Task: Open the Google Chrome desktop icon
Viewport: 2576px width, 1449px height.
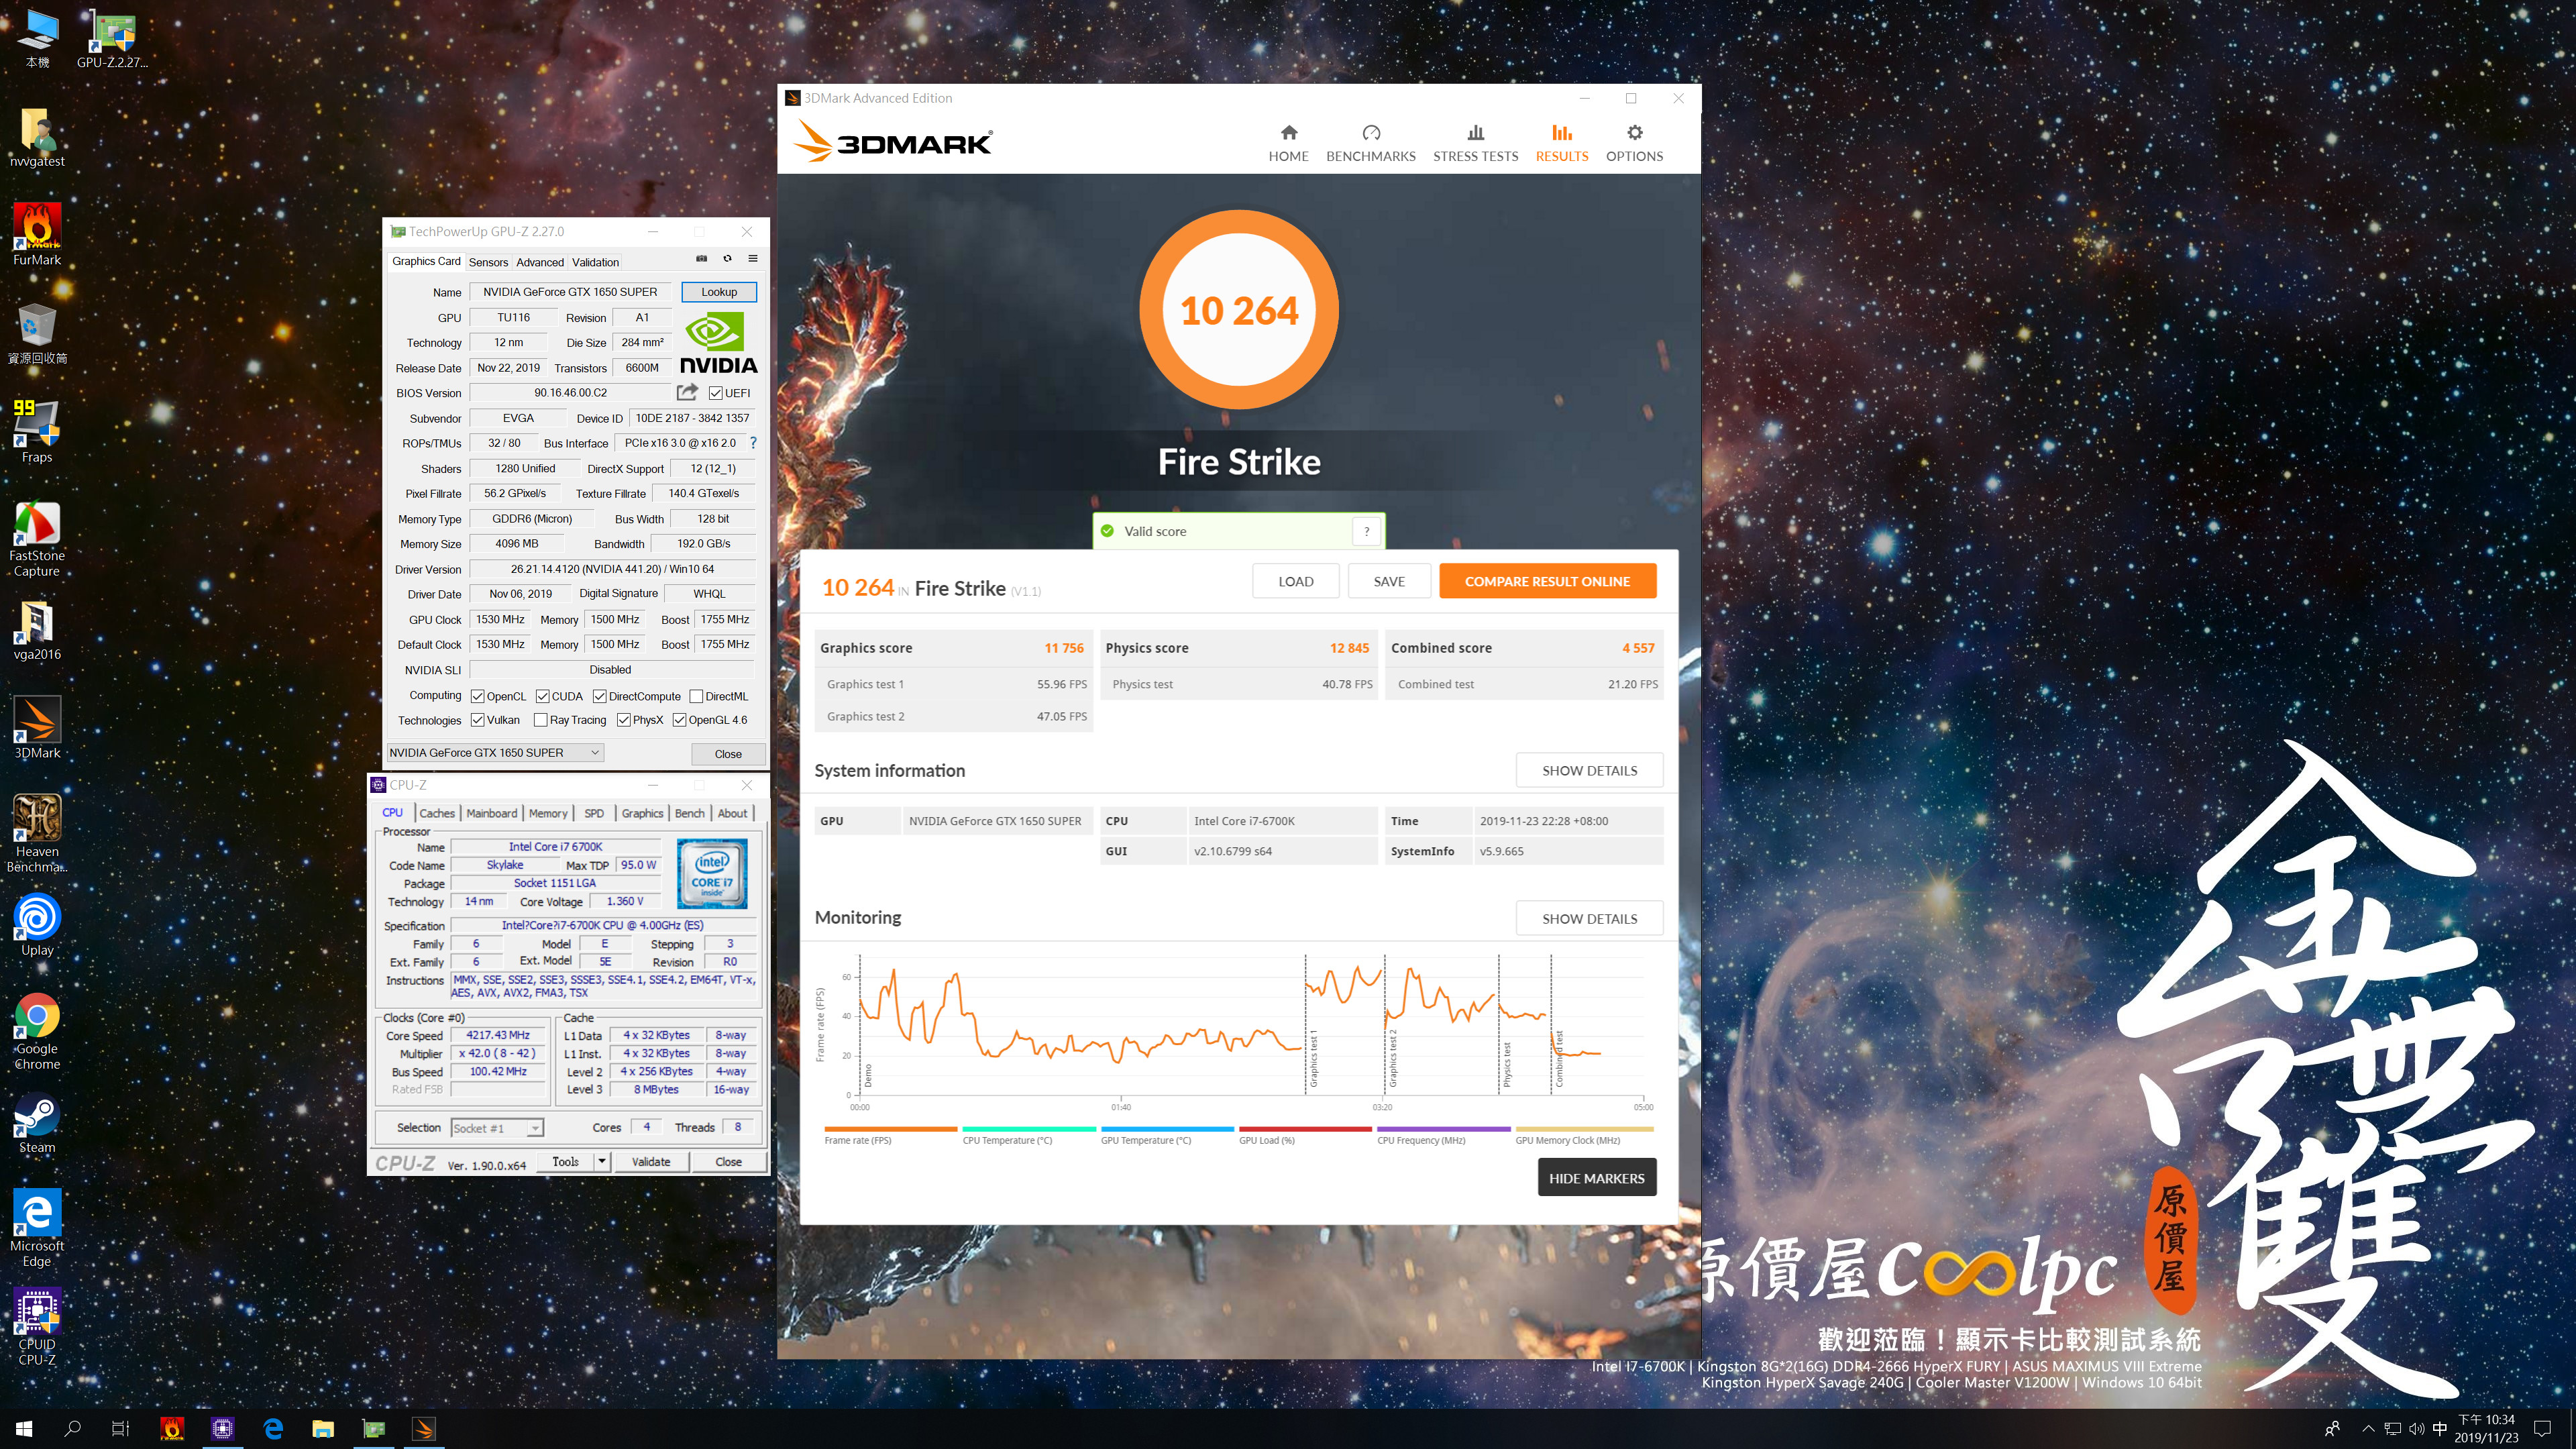Action: tap(37, 1031)
